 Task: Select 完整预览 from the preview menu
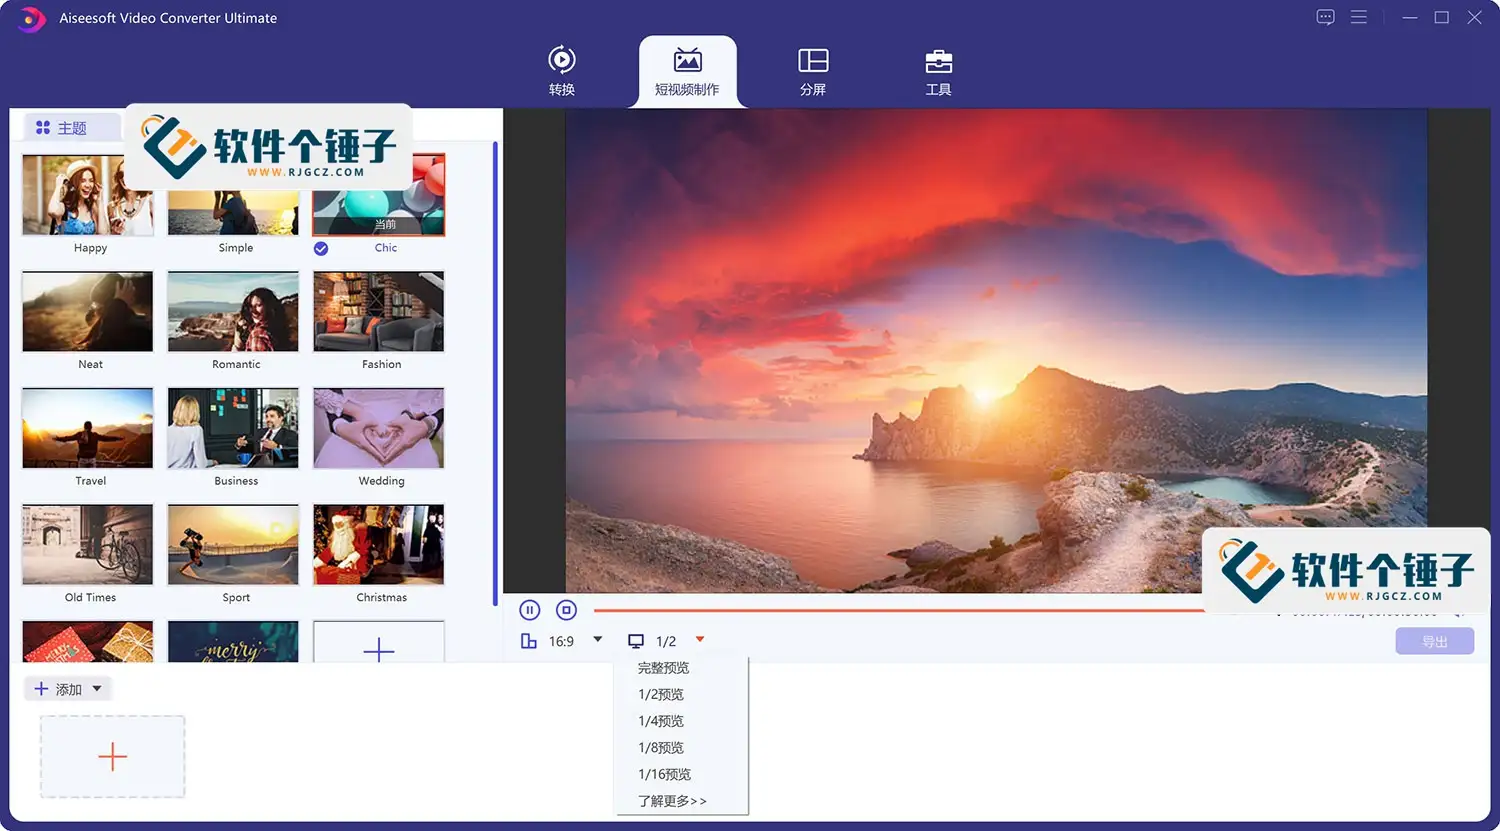pyautogui.click(x=663, y=667)
